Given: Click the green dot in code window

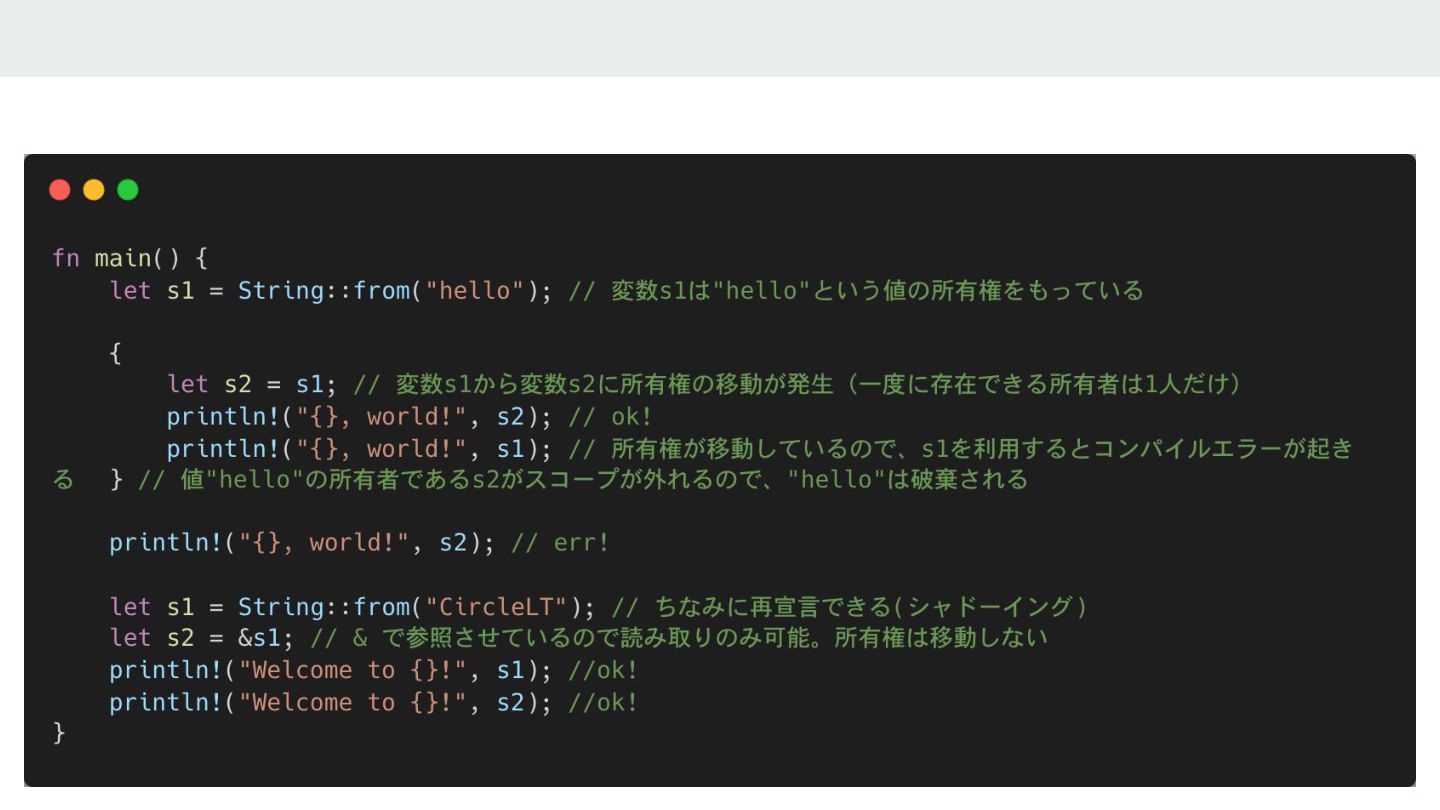Looking at the screenshot, I should (128, 190).
